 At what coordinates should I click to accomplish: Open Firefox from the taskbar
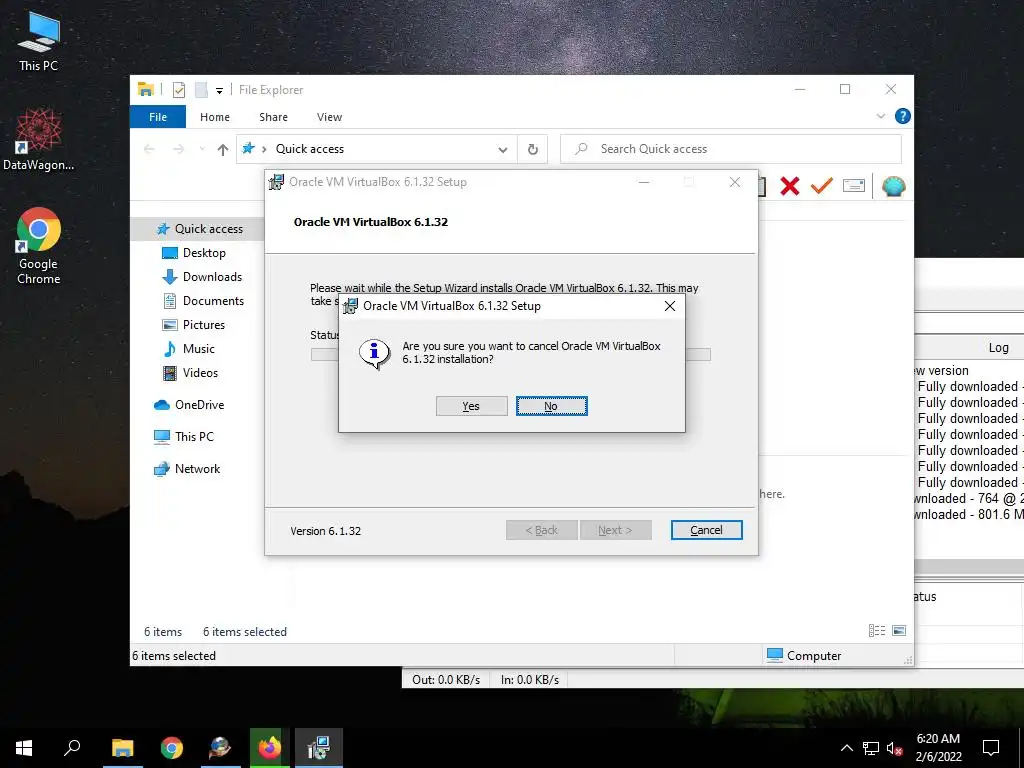point(269,748)
